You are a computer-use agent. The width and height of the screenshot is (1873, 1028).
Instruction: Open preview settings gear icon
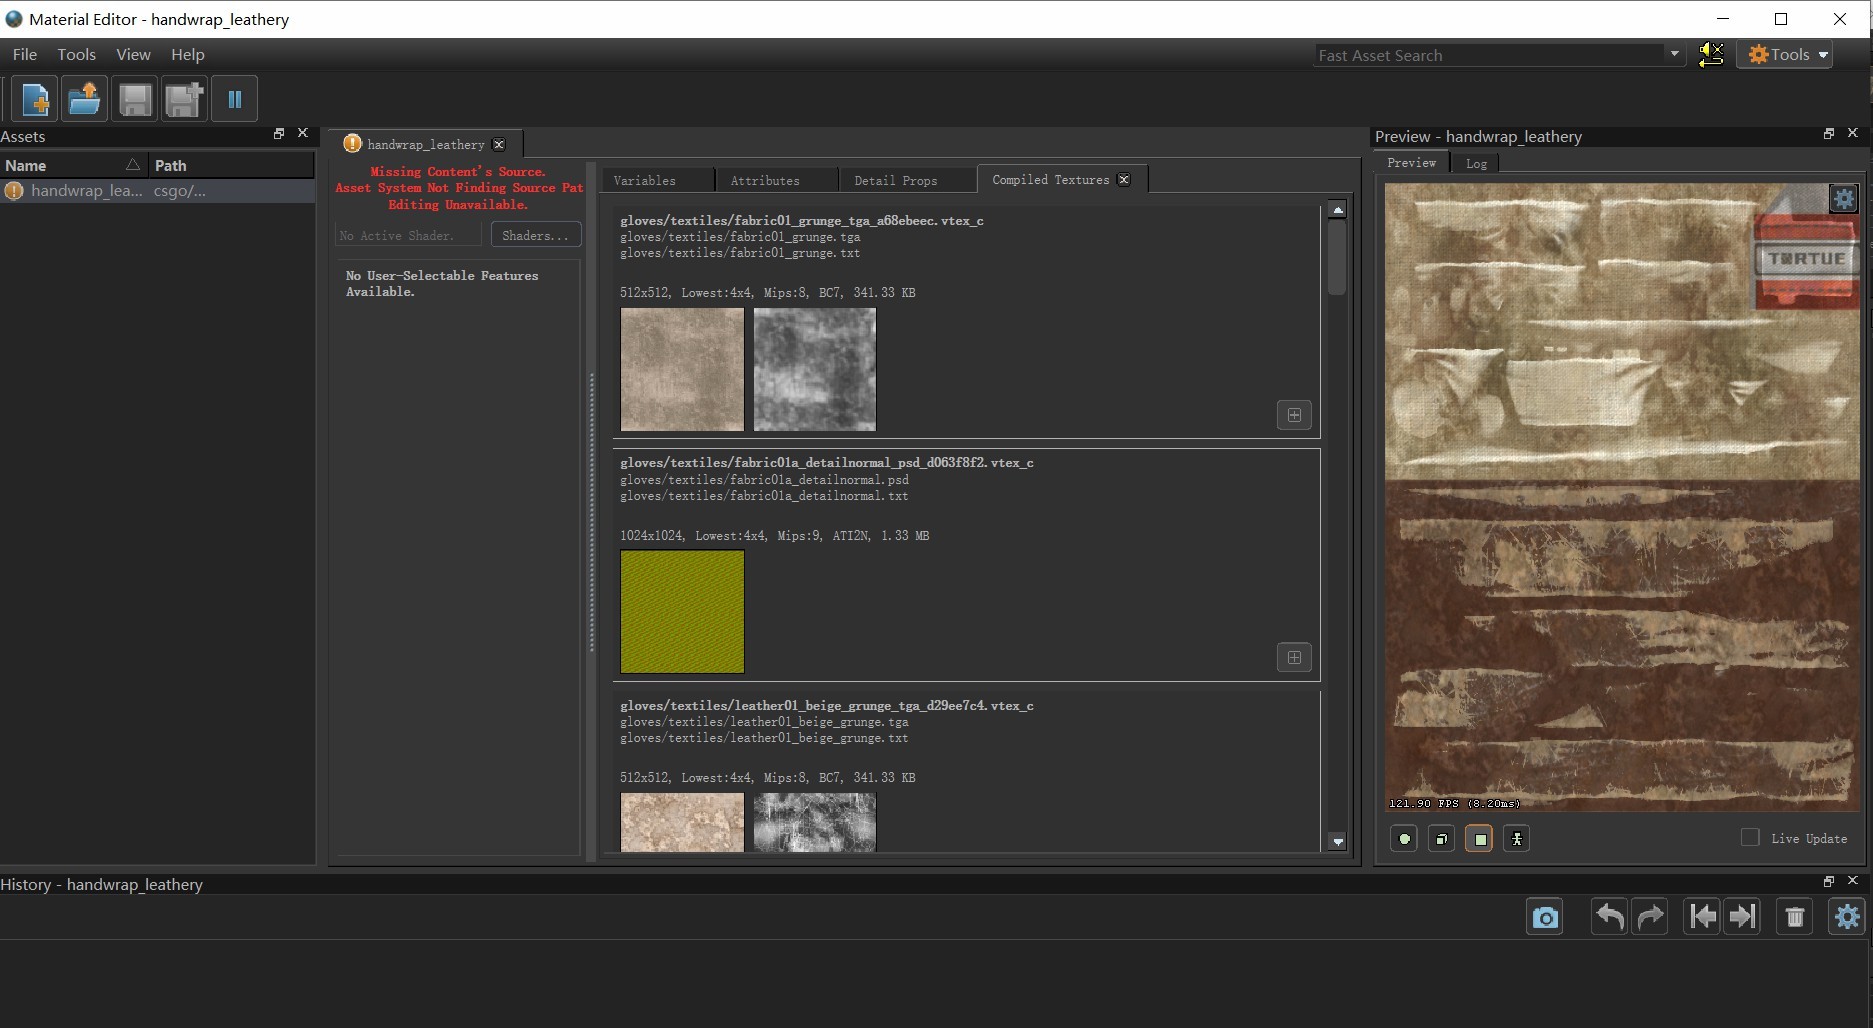coord(1843,199)
